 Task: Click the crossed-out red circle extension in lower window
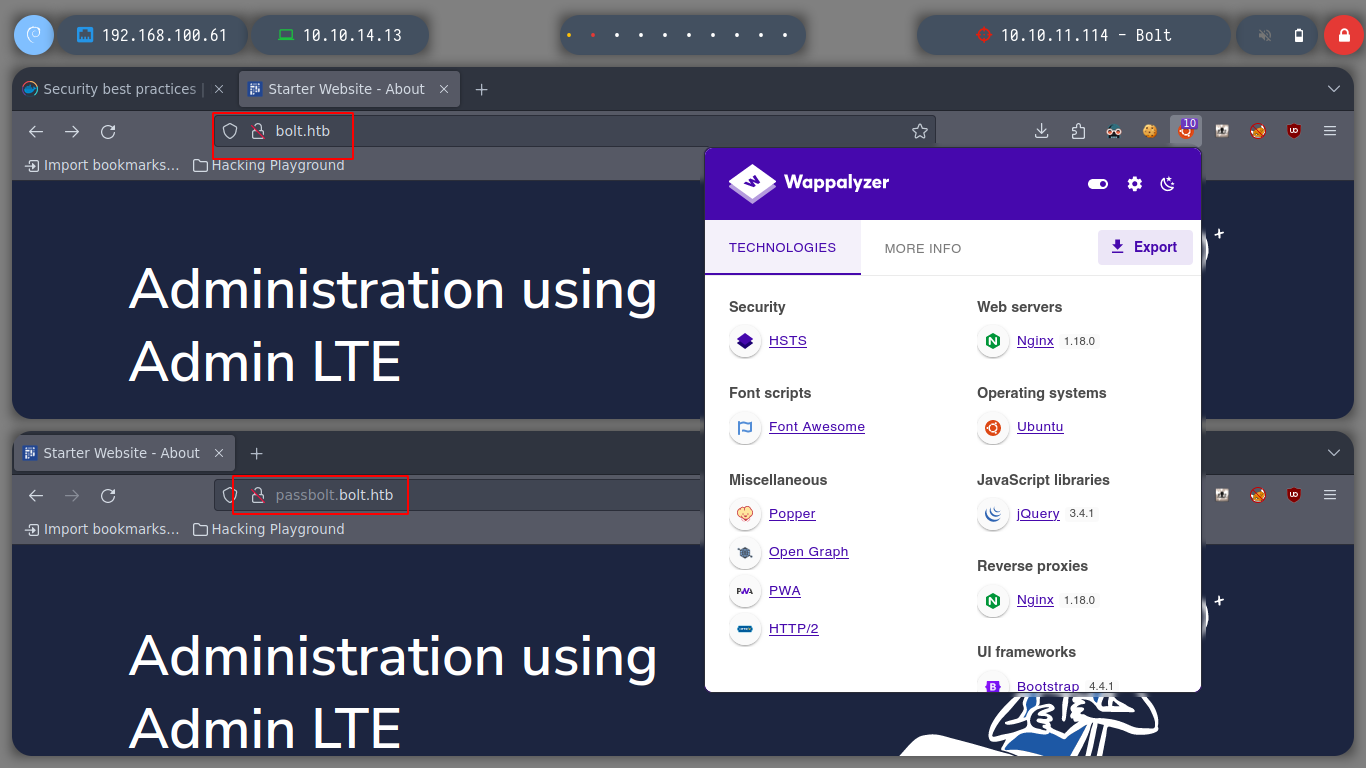1258,495
